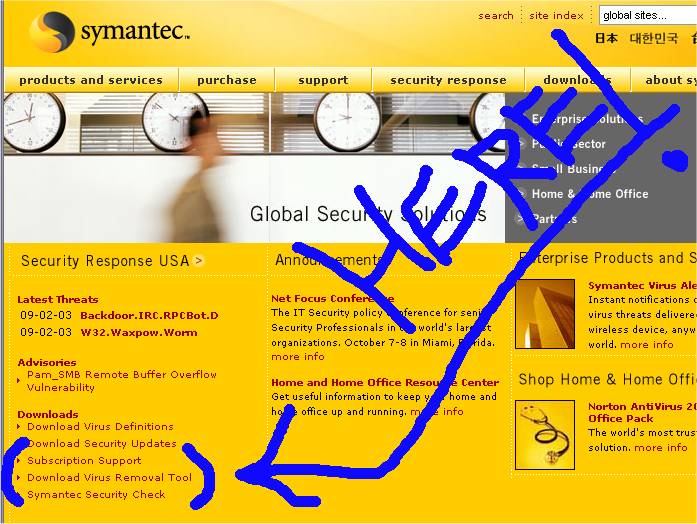Click arrow icon beside Home & Home Office
The width and height of the screenshot is (697, 524).
[521, 194]
